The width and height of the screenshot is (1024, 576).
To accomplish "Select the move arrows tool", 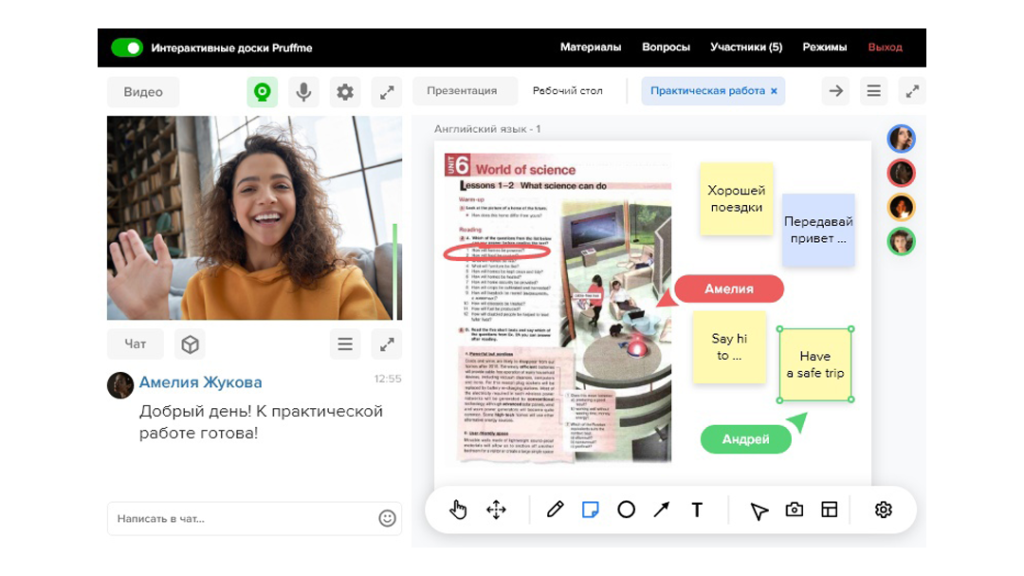I will (x=496, y=510).
